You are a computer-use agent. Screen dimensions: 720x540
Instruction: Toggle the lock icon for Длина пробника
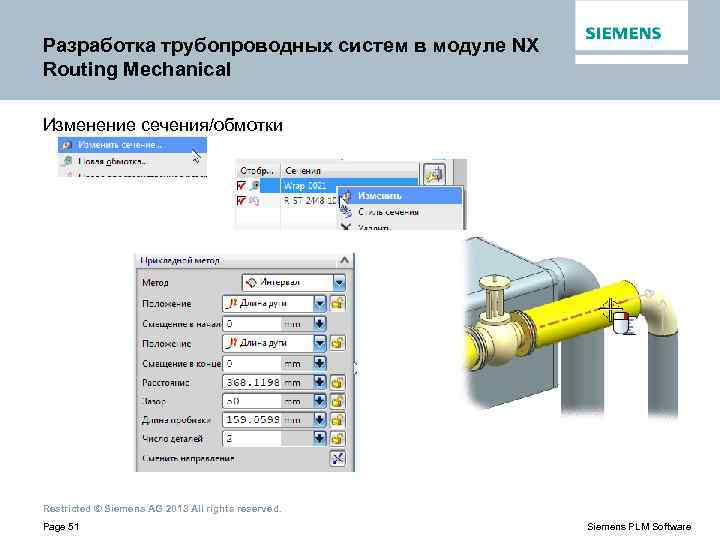338,419
